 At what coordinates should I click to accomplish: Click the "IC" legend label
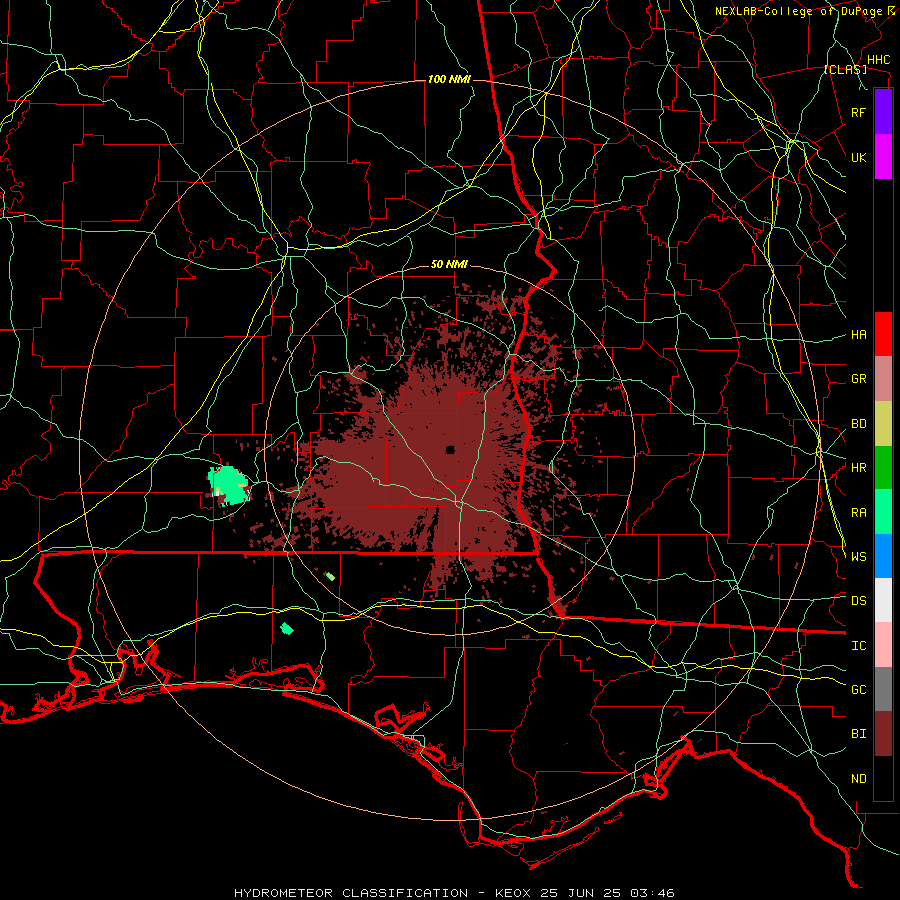point(858,646)
